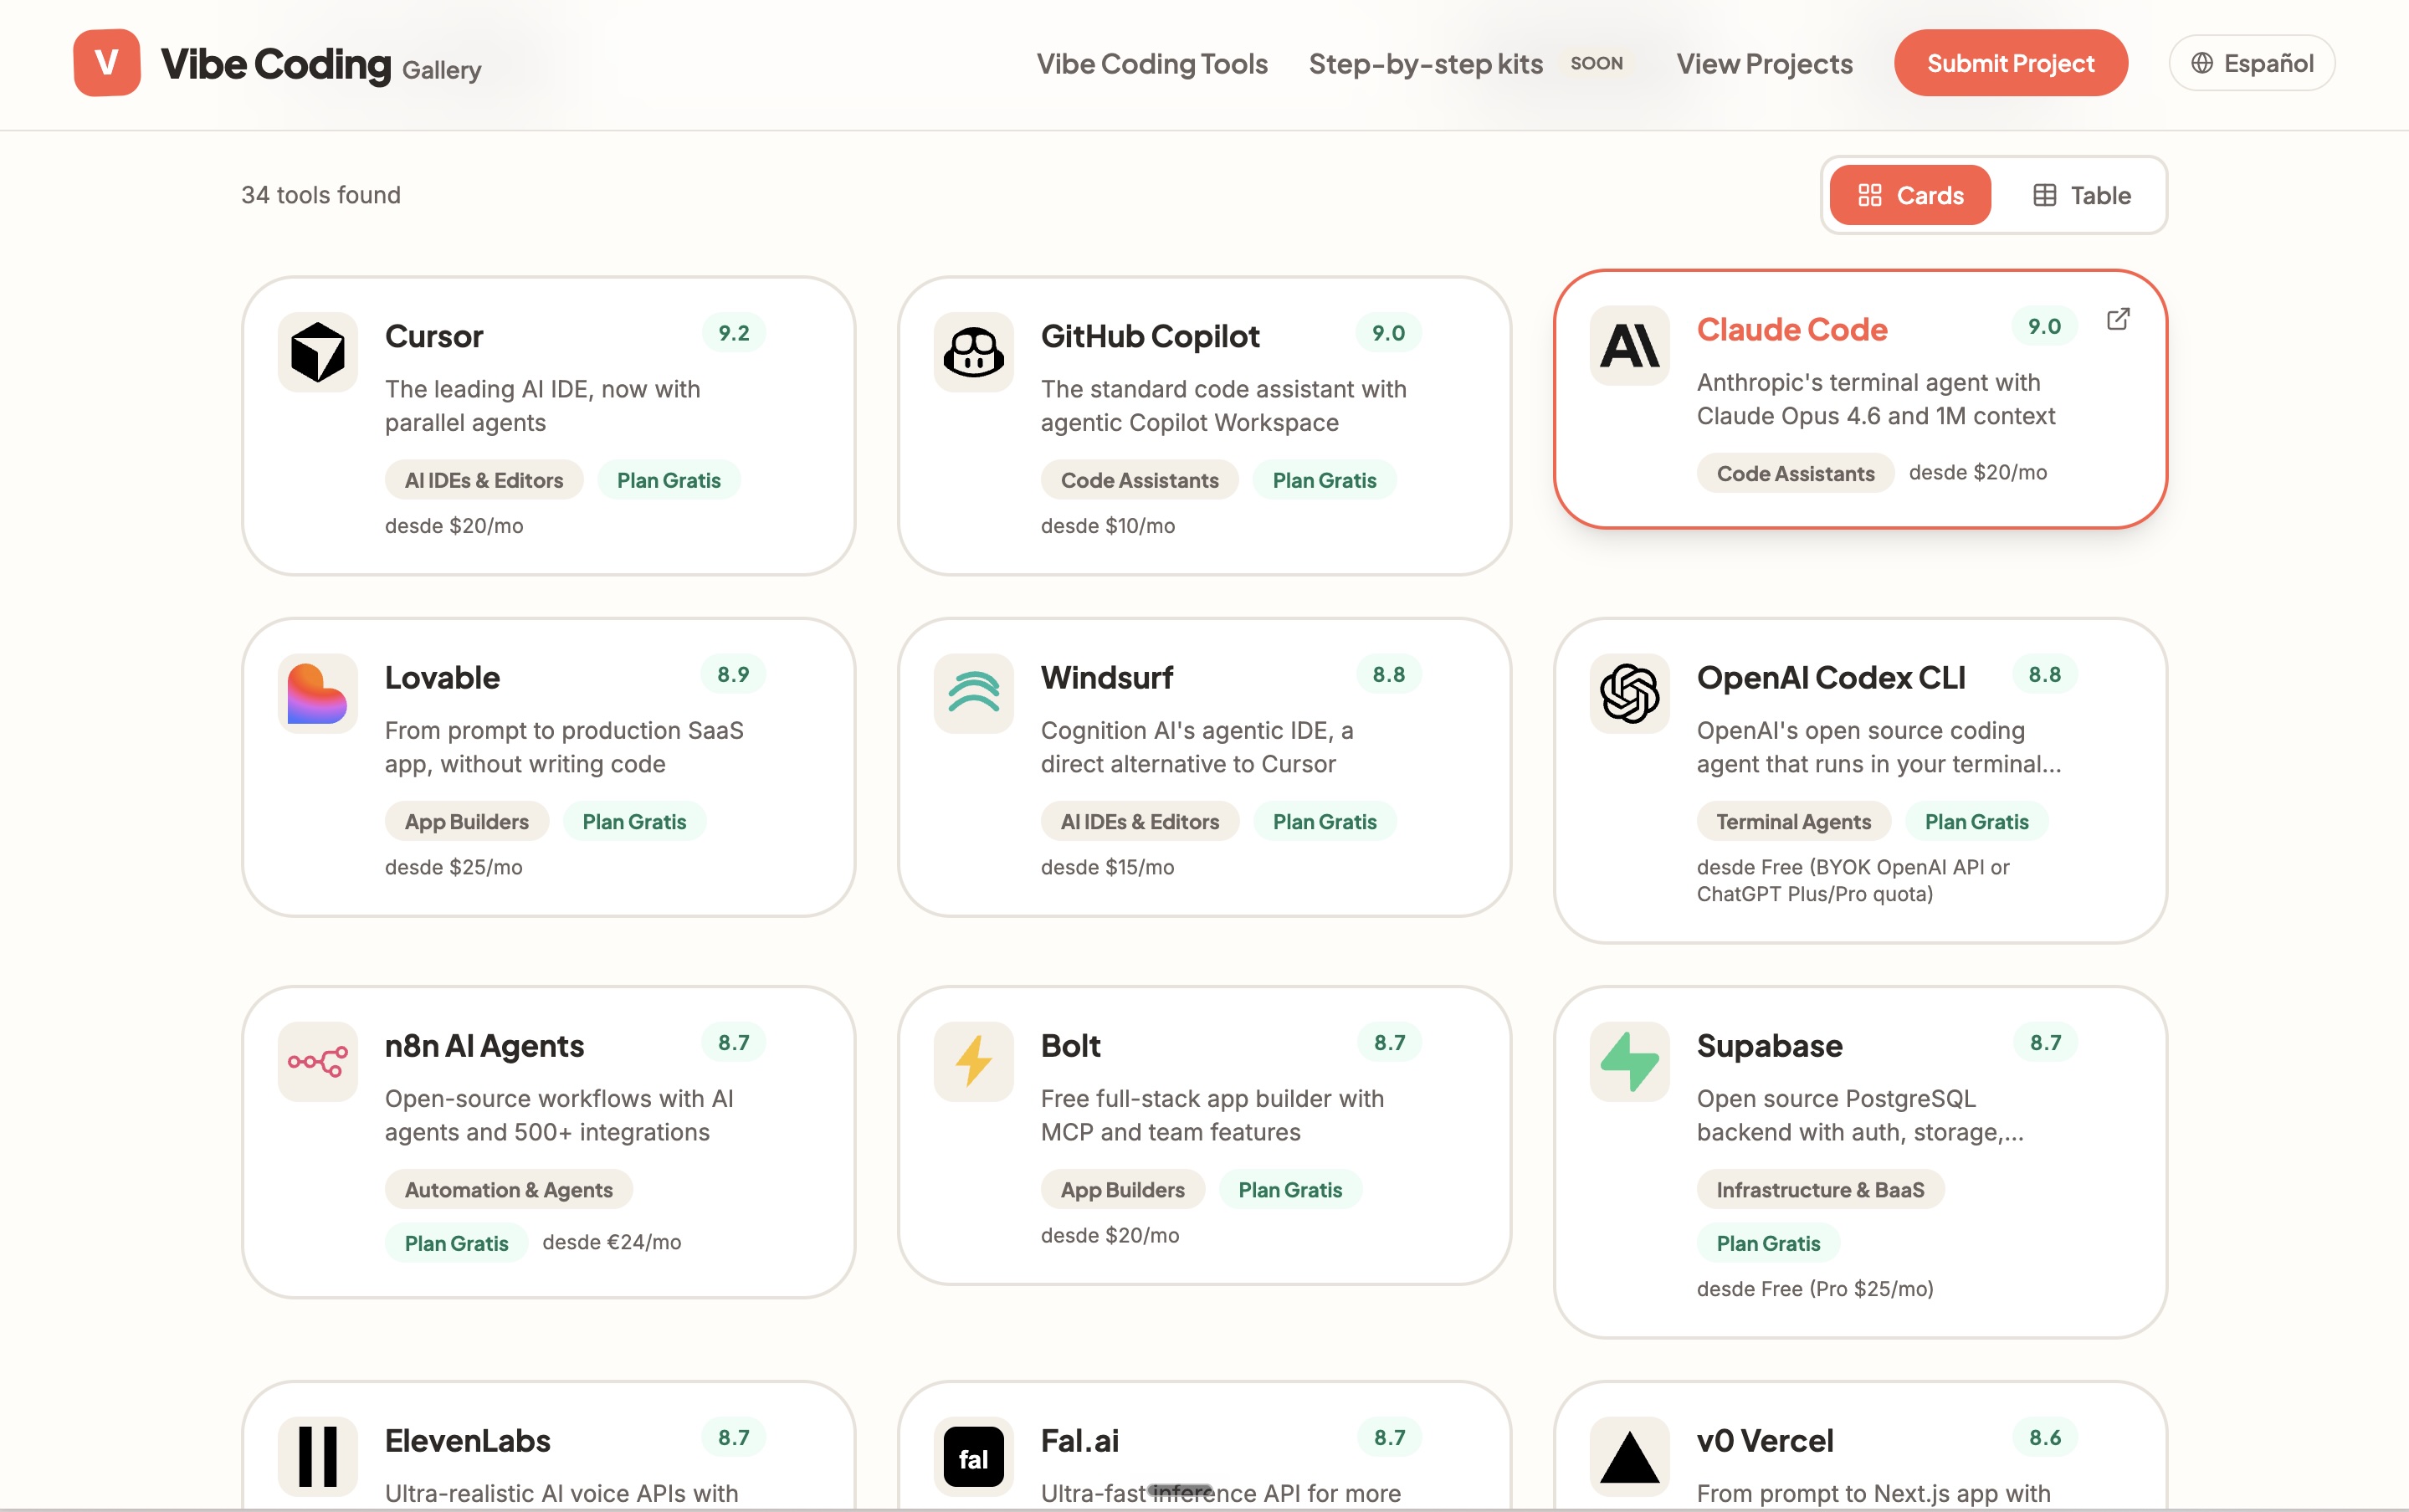Open the OpenAI Codex CLI title

click(x=1831, y=677)
